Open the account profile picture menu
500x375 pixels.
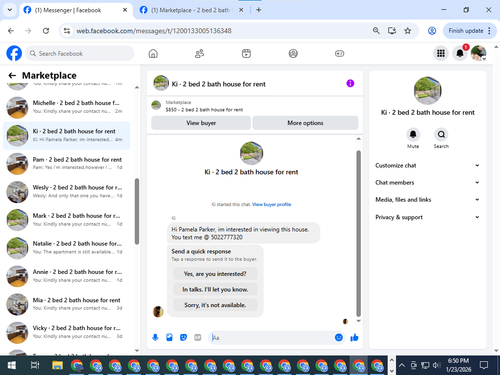tap(479, 53)
